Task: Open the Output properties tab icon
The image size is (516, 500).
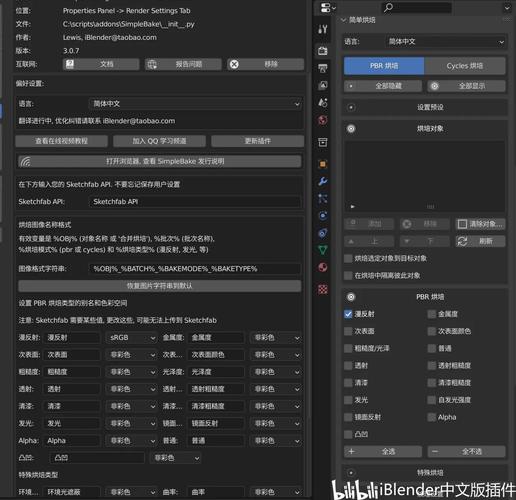Action: pos(322,68)
